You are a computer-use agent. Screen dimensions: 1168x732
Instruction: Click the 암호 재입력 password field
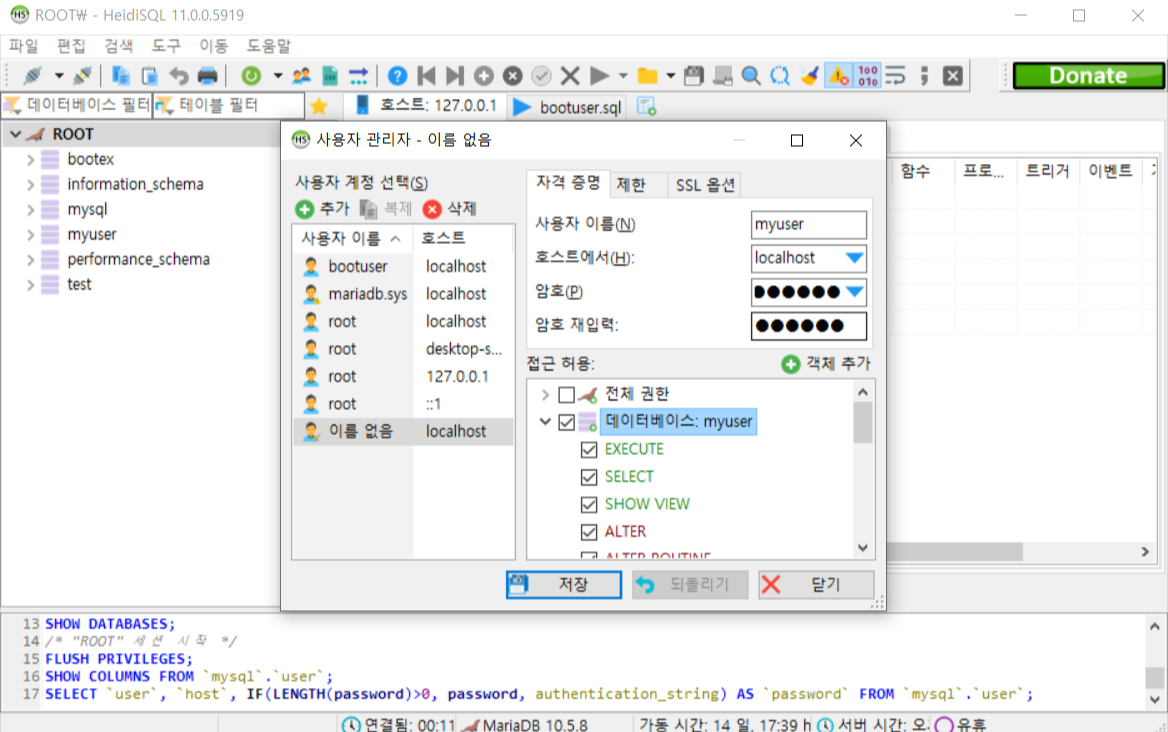coord(809,325)
